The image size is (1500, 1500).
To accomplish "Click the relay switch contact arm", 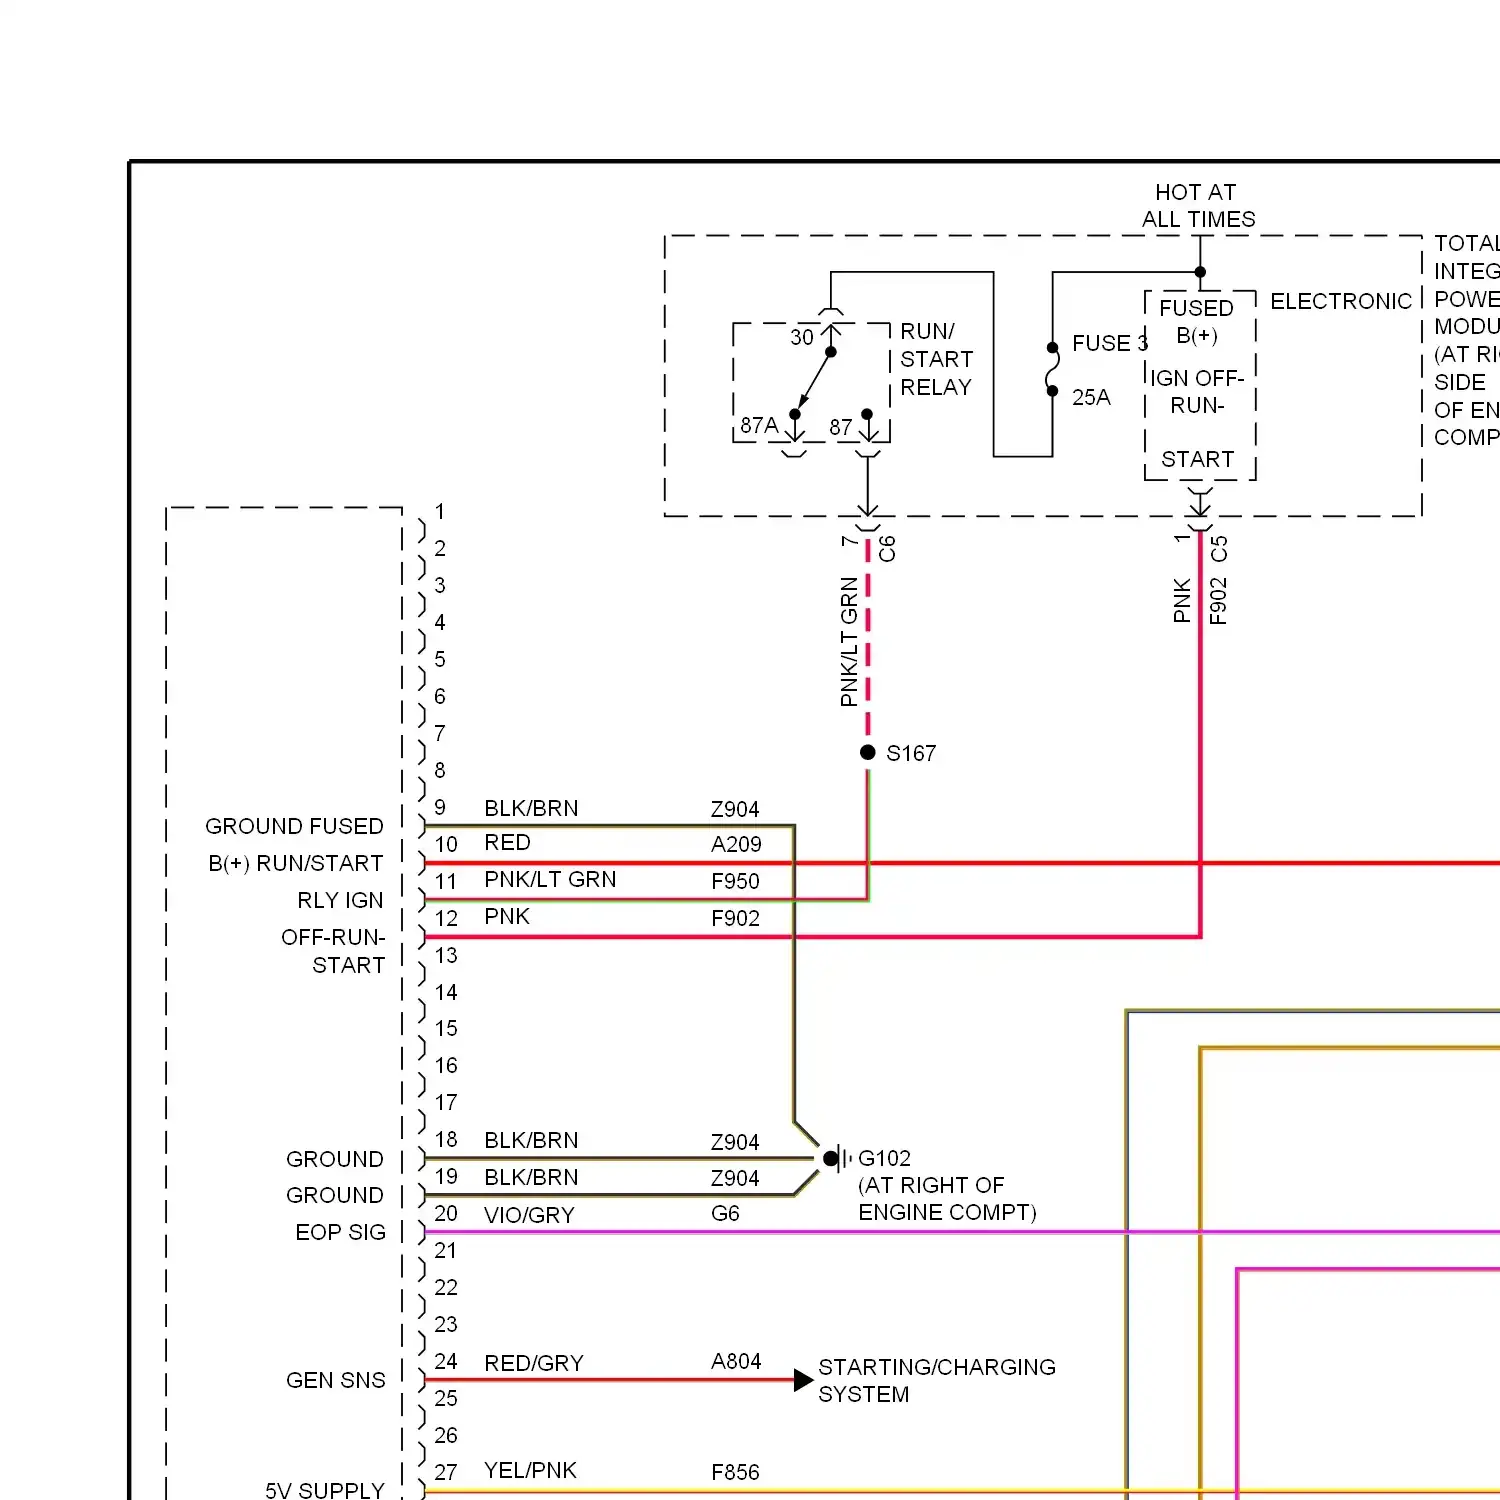I will 814,380.
